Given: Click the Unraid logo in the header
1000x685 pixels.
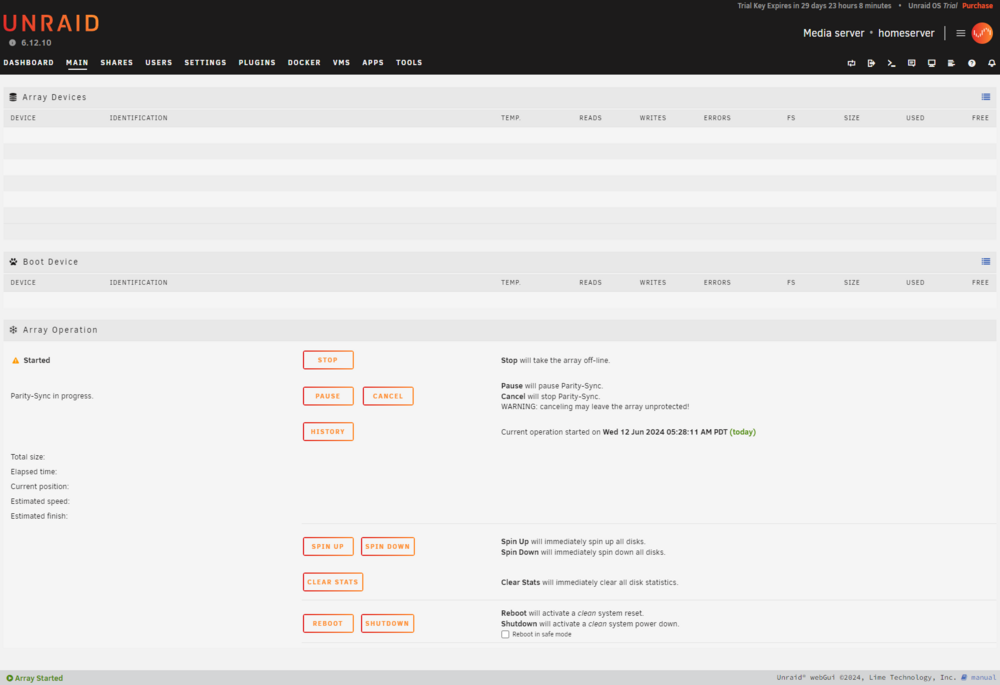Looking at the screenshot, I should 51,23.
